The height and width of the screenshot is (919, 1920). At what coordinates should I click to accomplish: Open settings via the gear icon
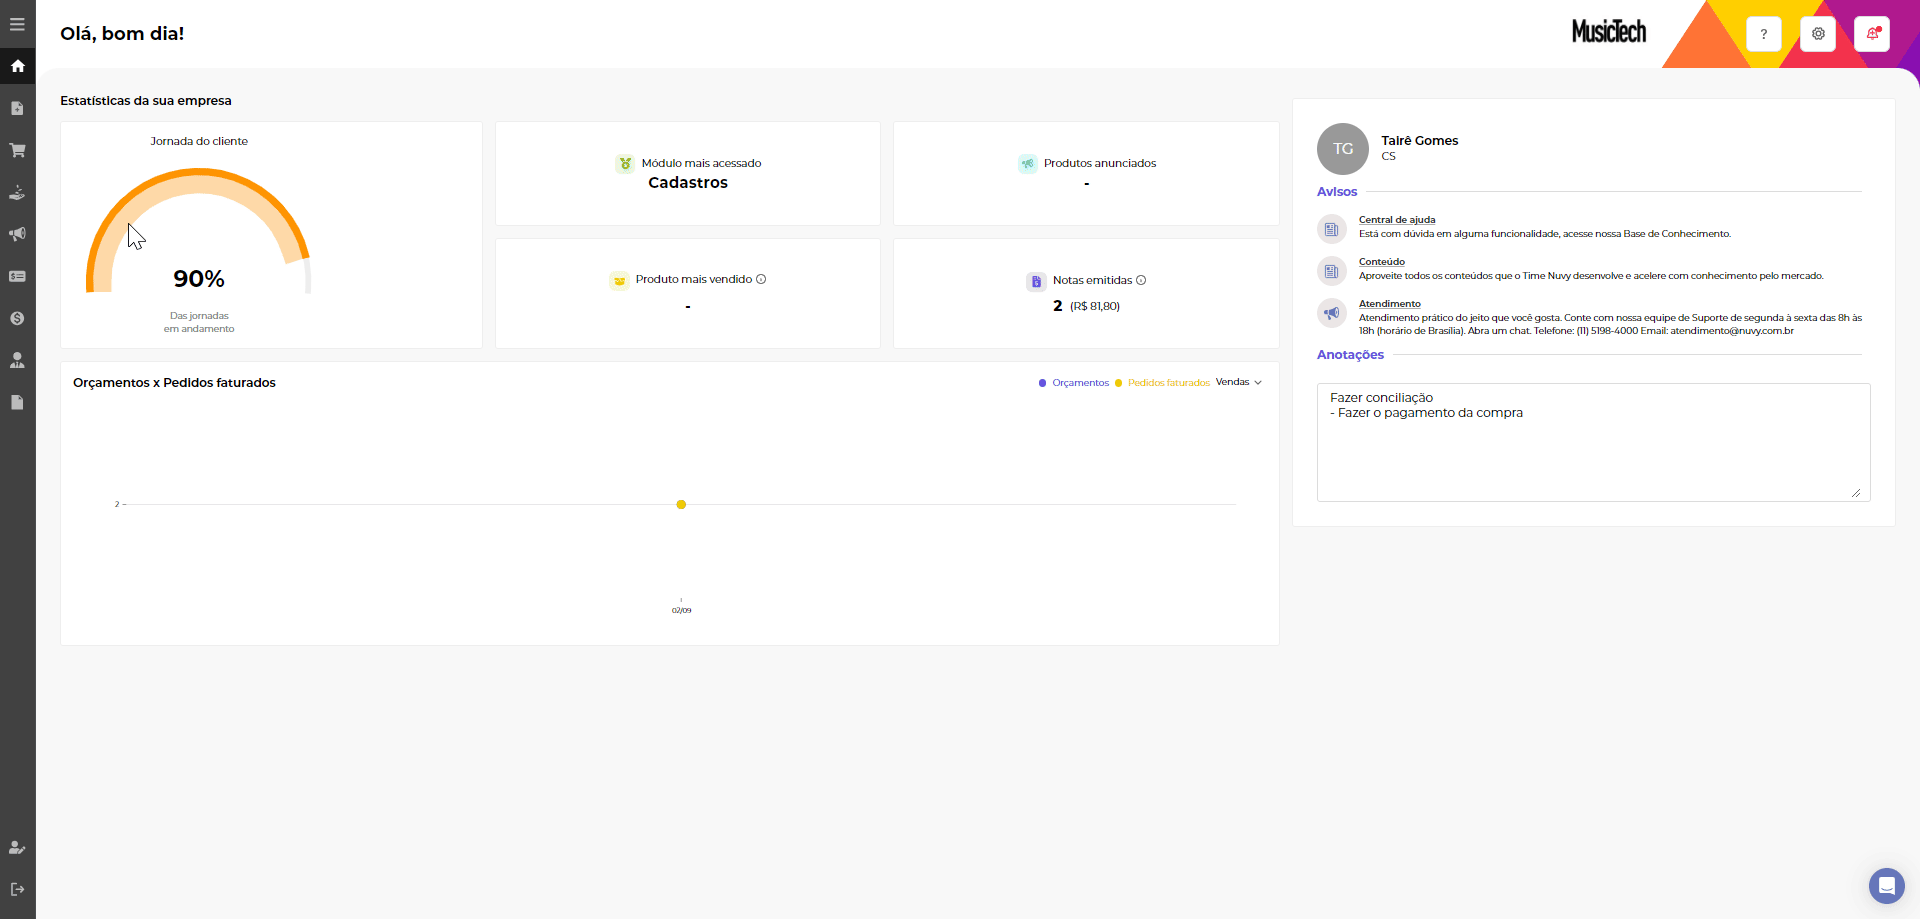click(x=1817, y=34)
